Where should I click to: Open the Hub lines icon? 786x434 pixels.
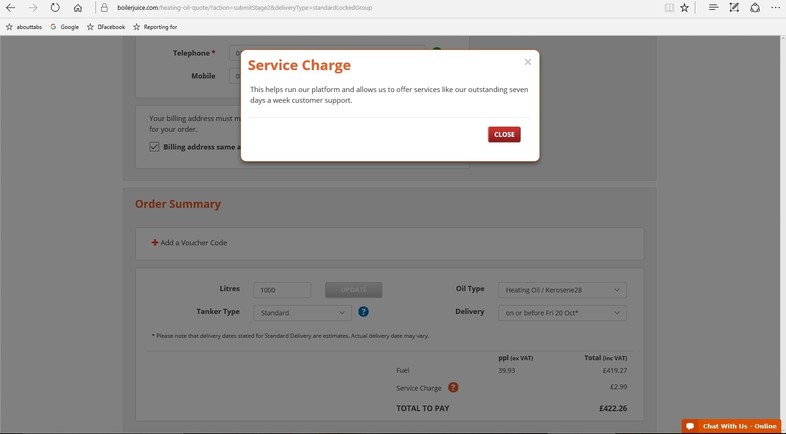(714, 8)
